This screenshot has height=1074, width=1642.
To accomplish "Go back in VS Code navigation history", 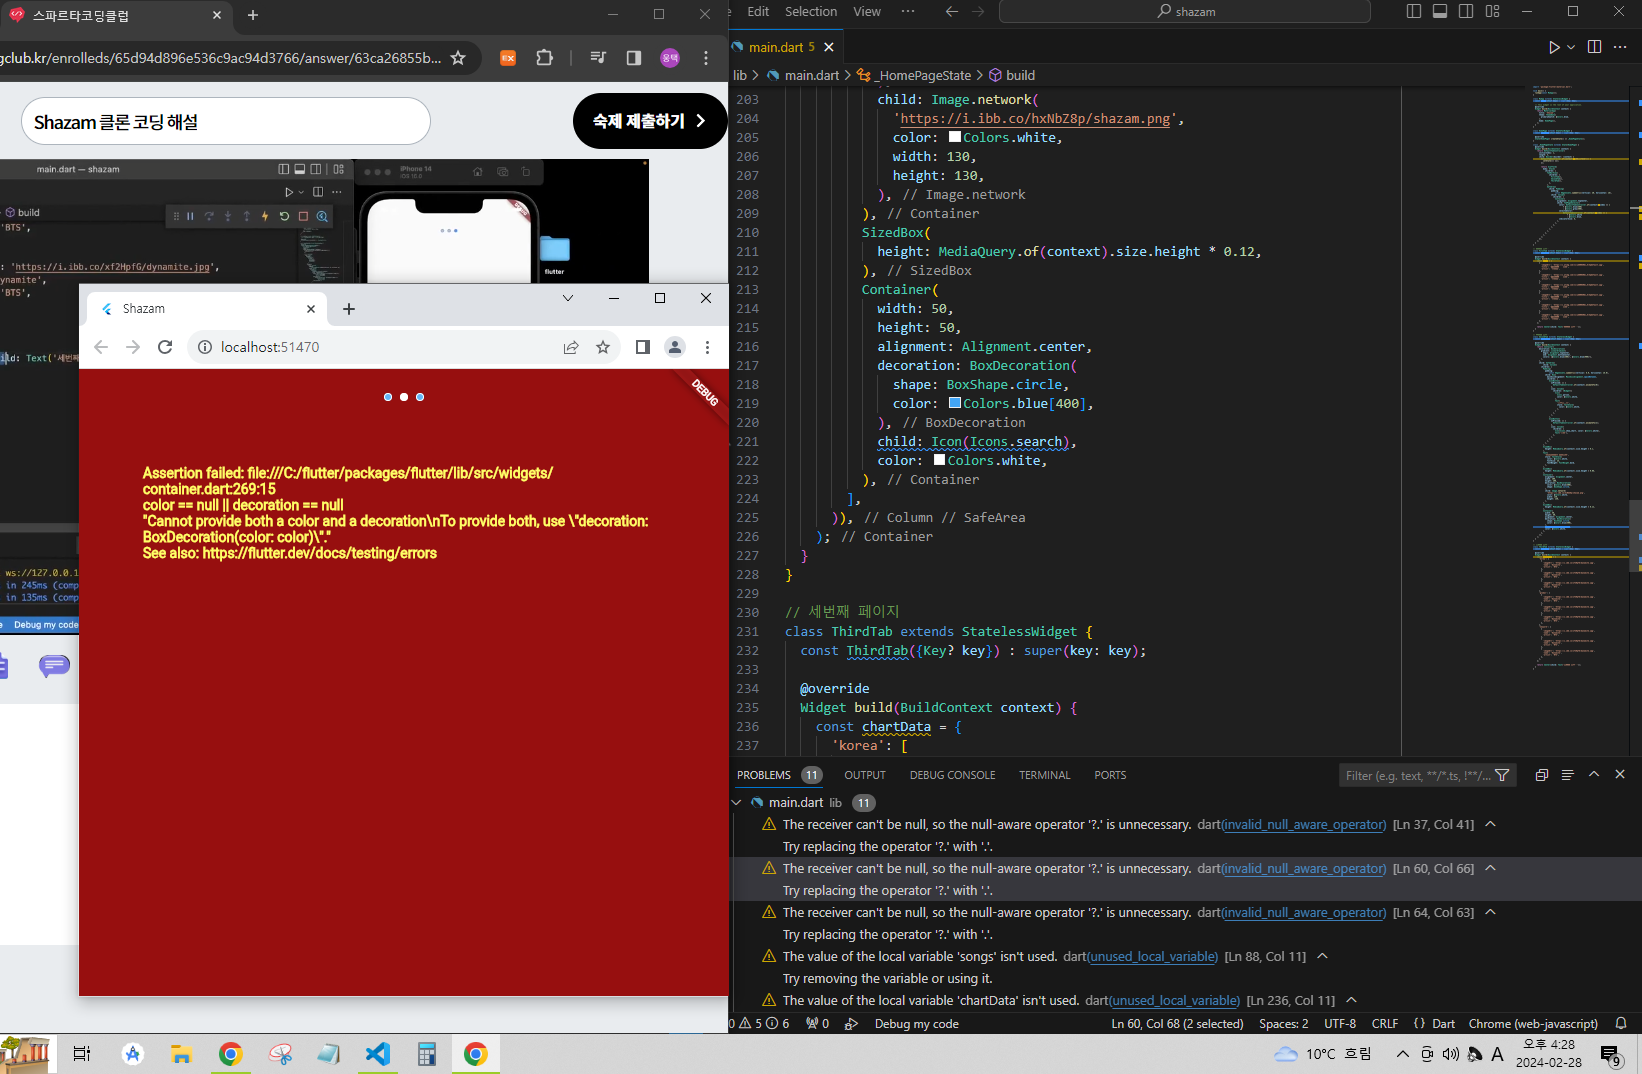I will (x=952, y=11).
